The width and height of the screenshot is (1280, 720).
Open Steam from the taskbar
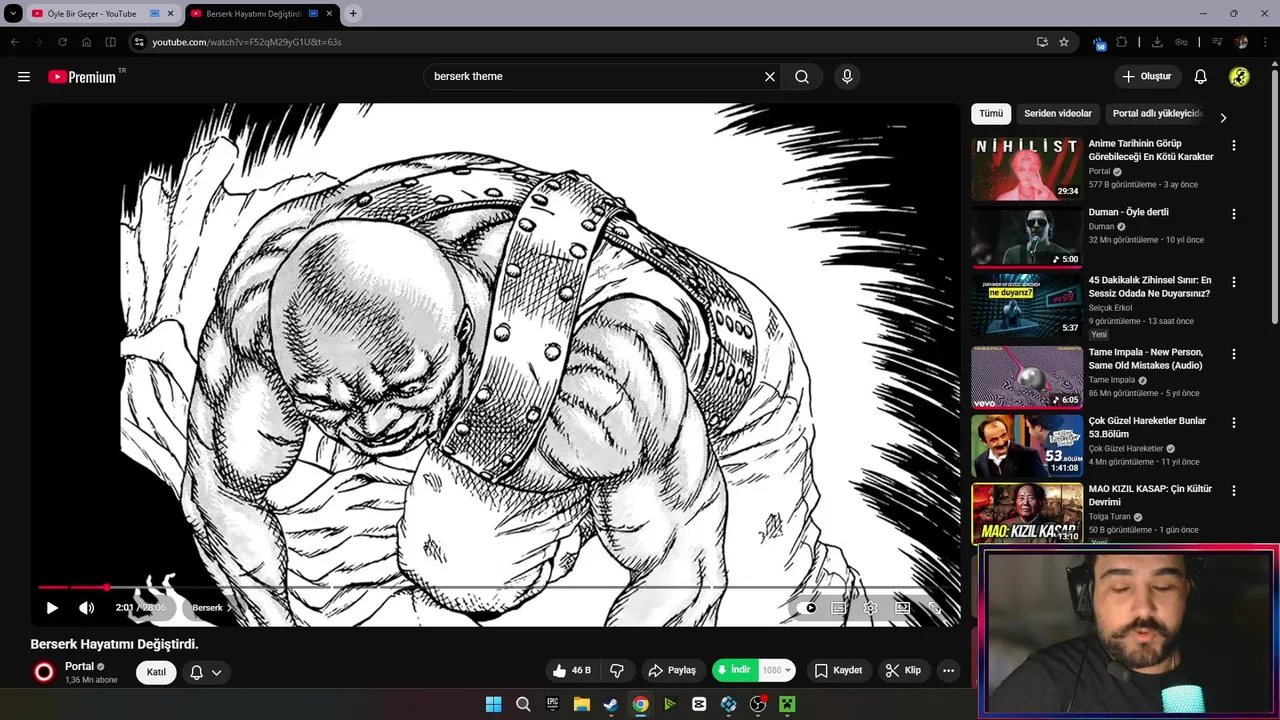(x=611, y=704)
